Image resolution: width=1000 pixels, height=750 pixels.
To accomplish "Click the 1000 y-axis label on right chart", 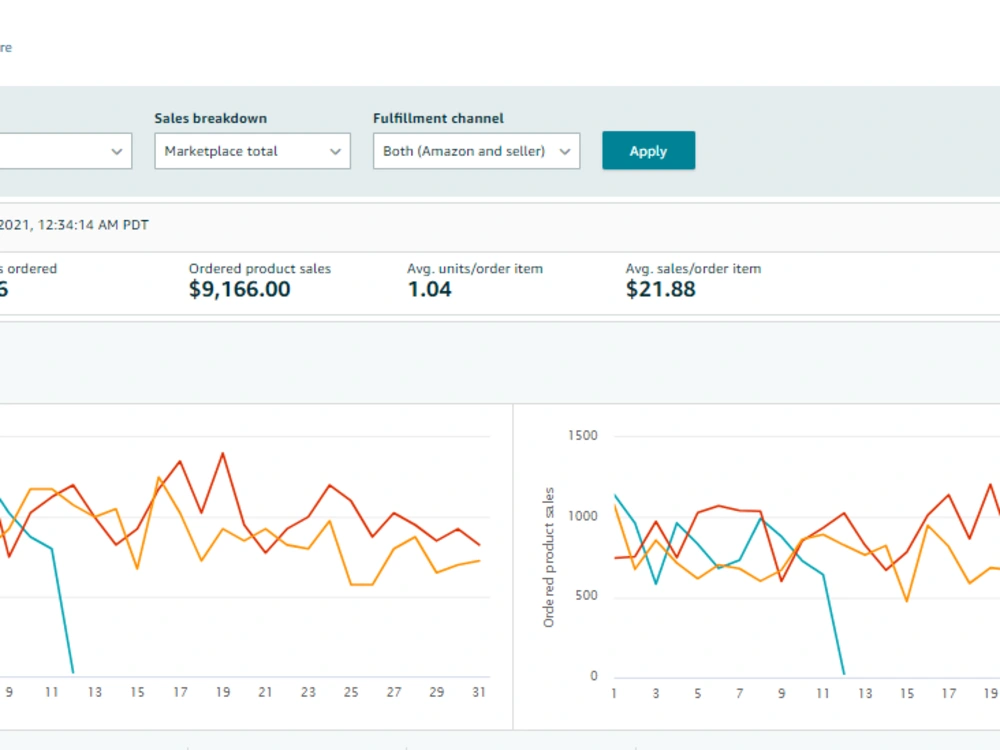I will tap(582, 516).
